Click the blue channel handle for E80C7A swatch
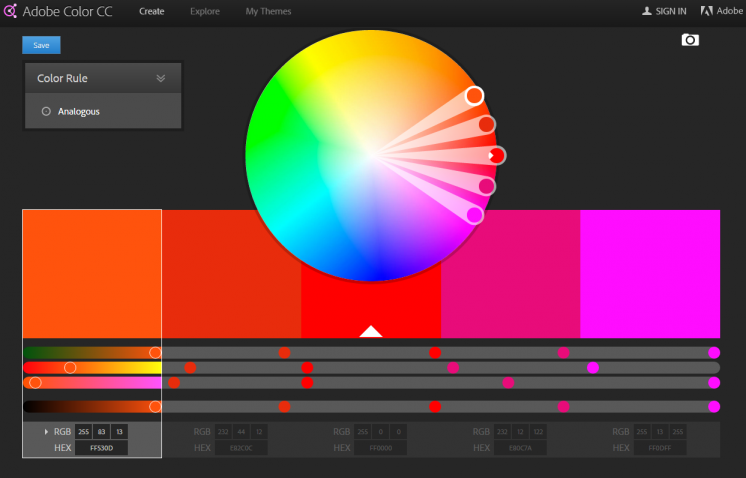746x478 pixels. click(508, 382)
